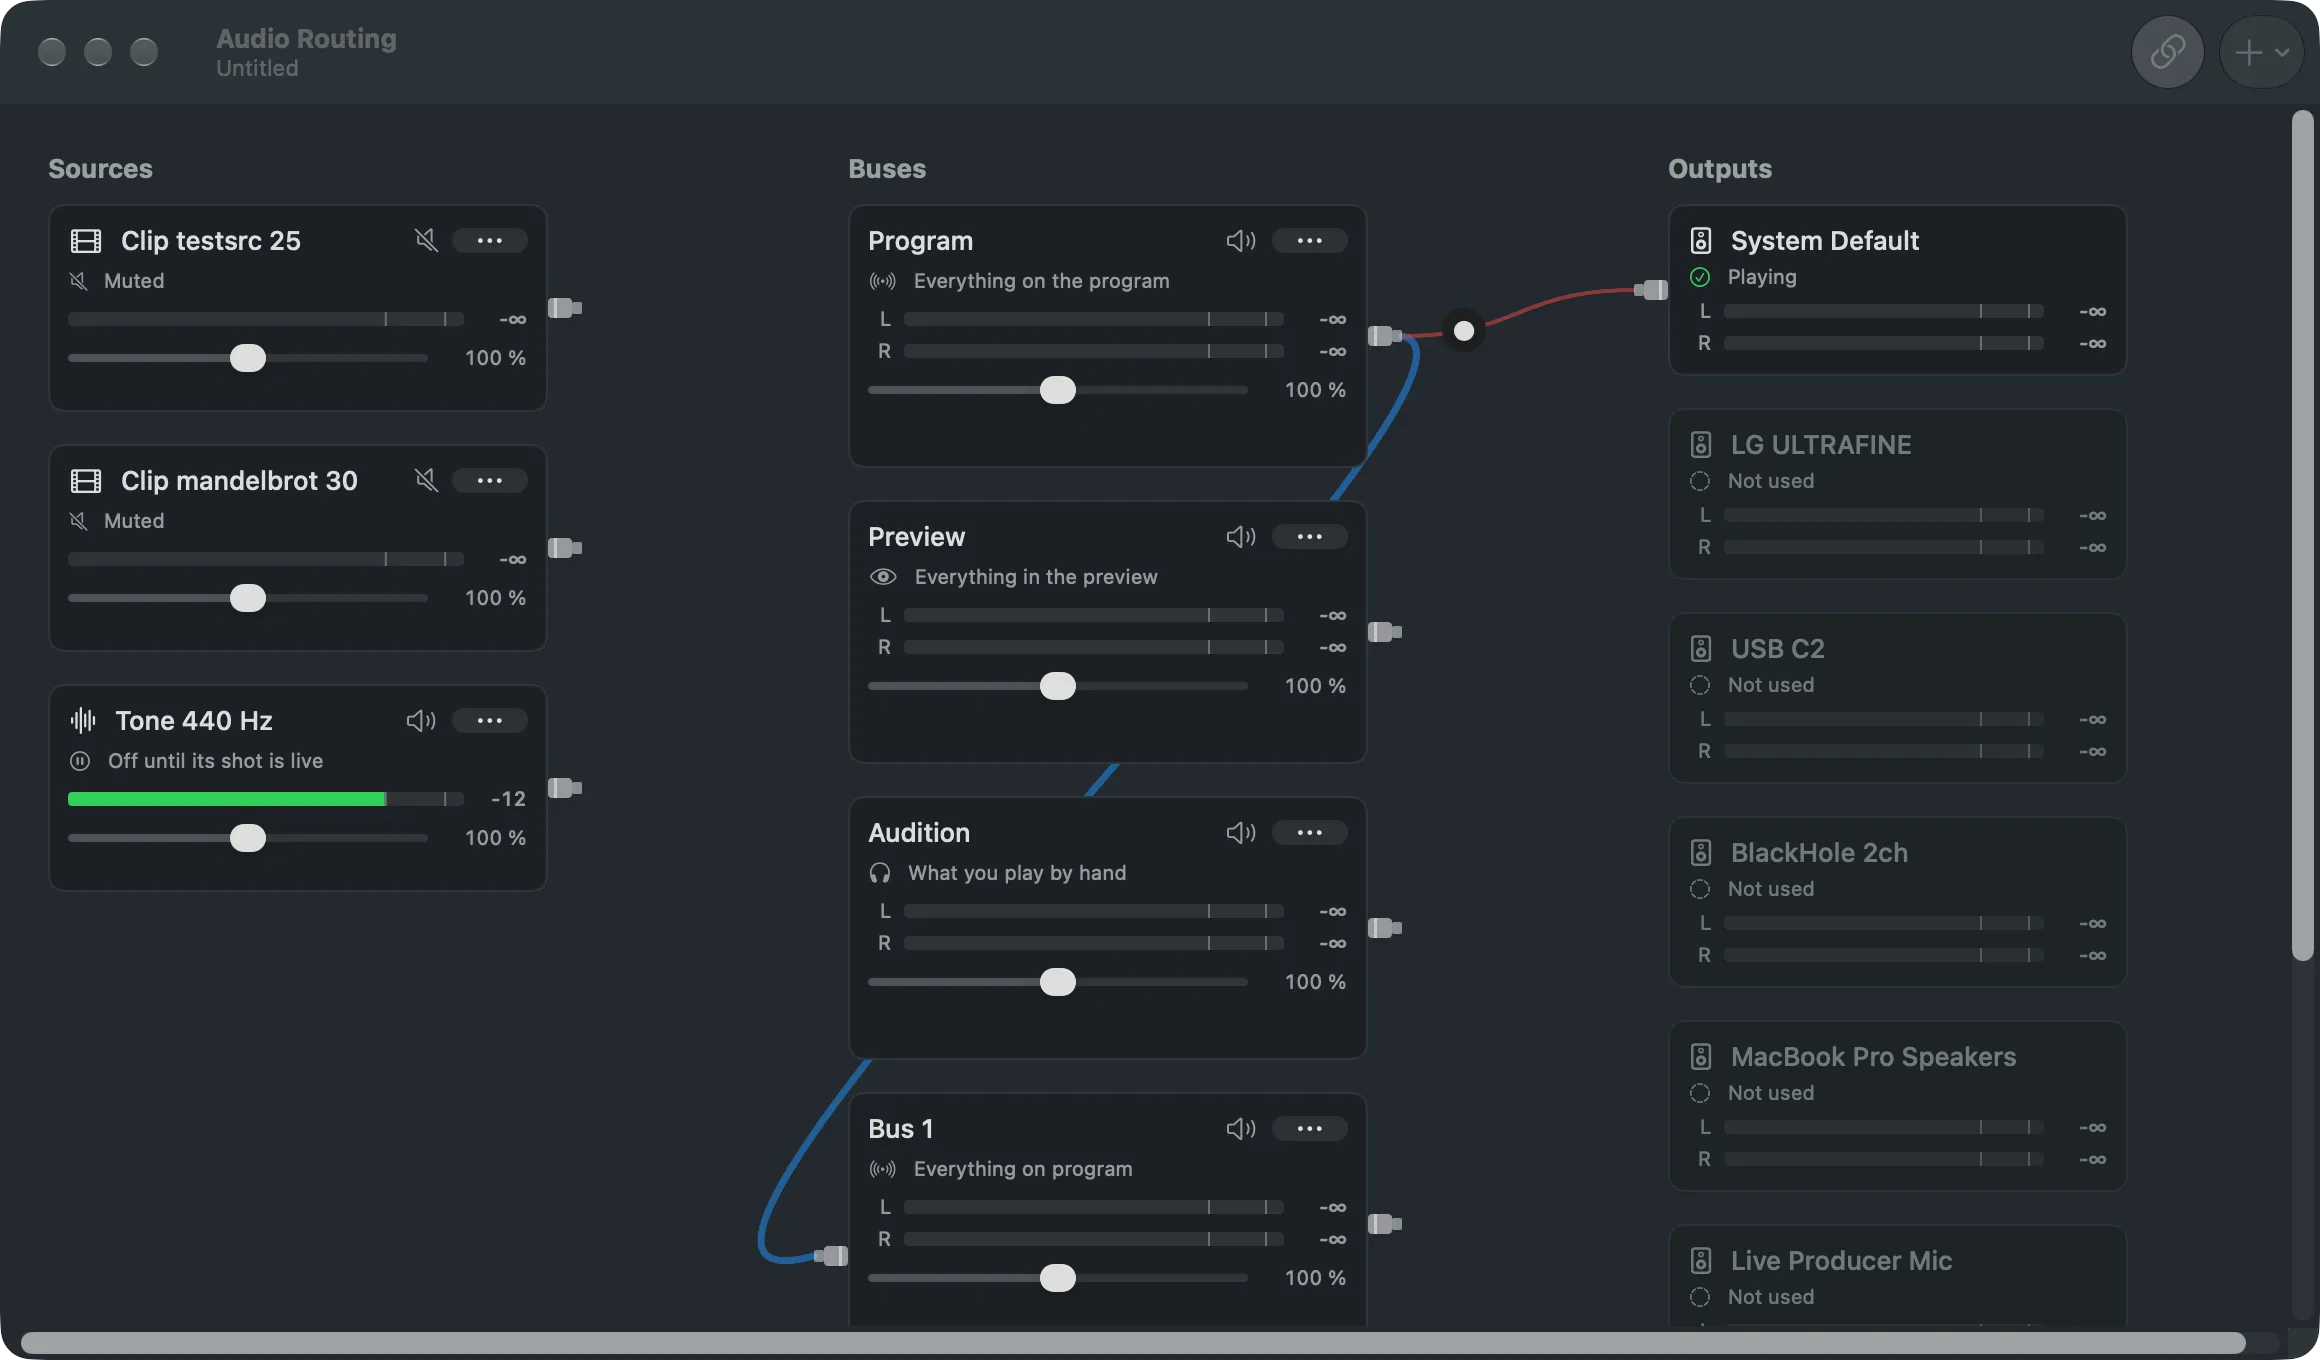Select the LG ULTRAFINE output
The image size is (2320, 1360).
1898,494
